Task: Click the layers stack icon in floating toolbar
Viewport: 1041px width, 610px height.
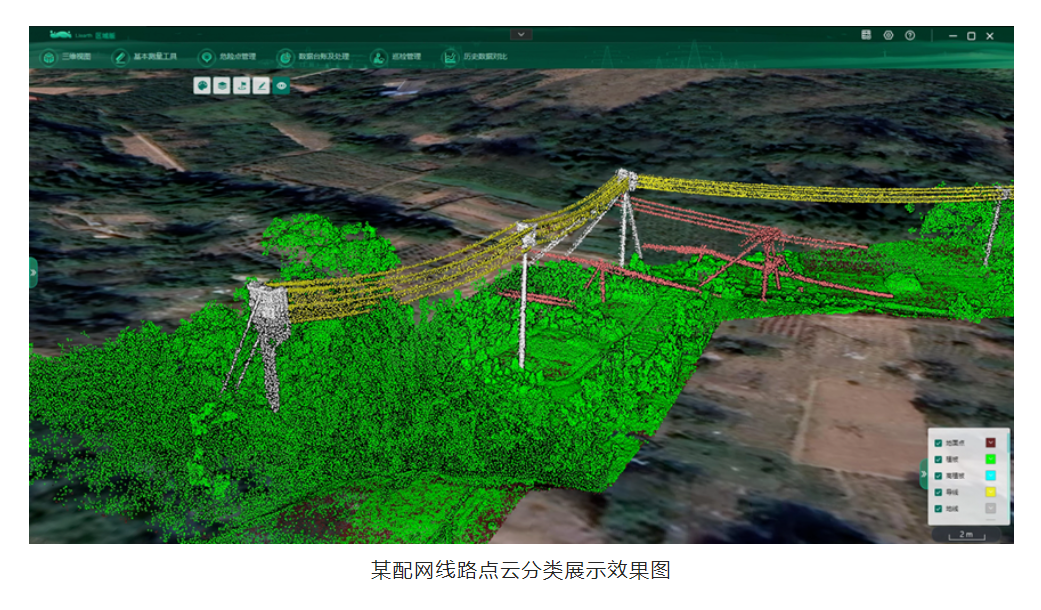Action: (222, 86)
